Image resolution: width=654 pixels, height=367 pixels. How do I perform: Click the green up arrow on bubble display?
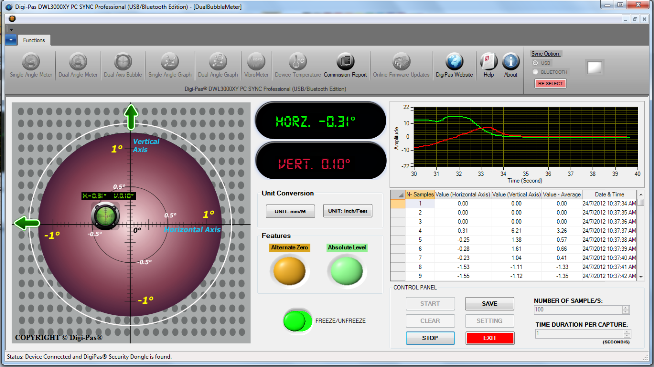pos(131,116)
